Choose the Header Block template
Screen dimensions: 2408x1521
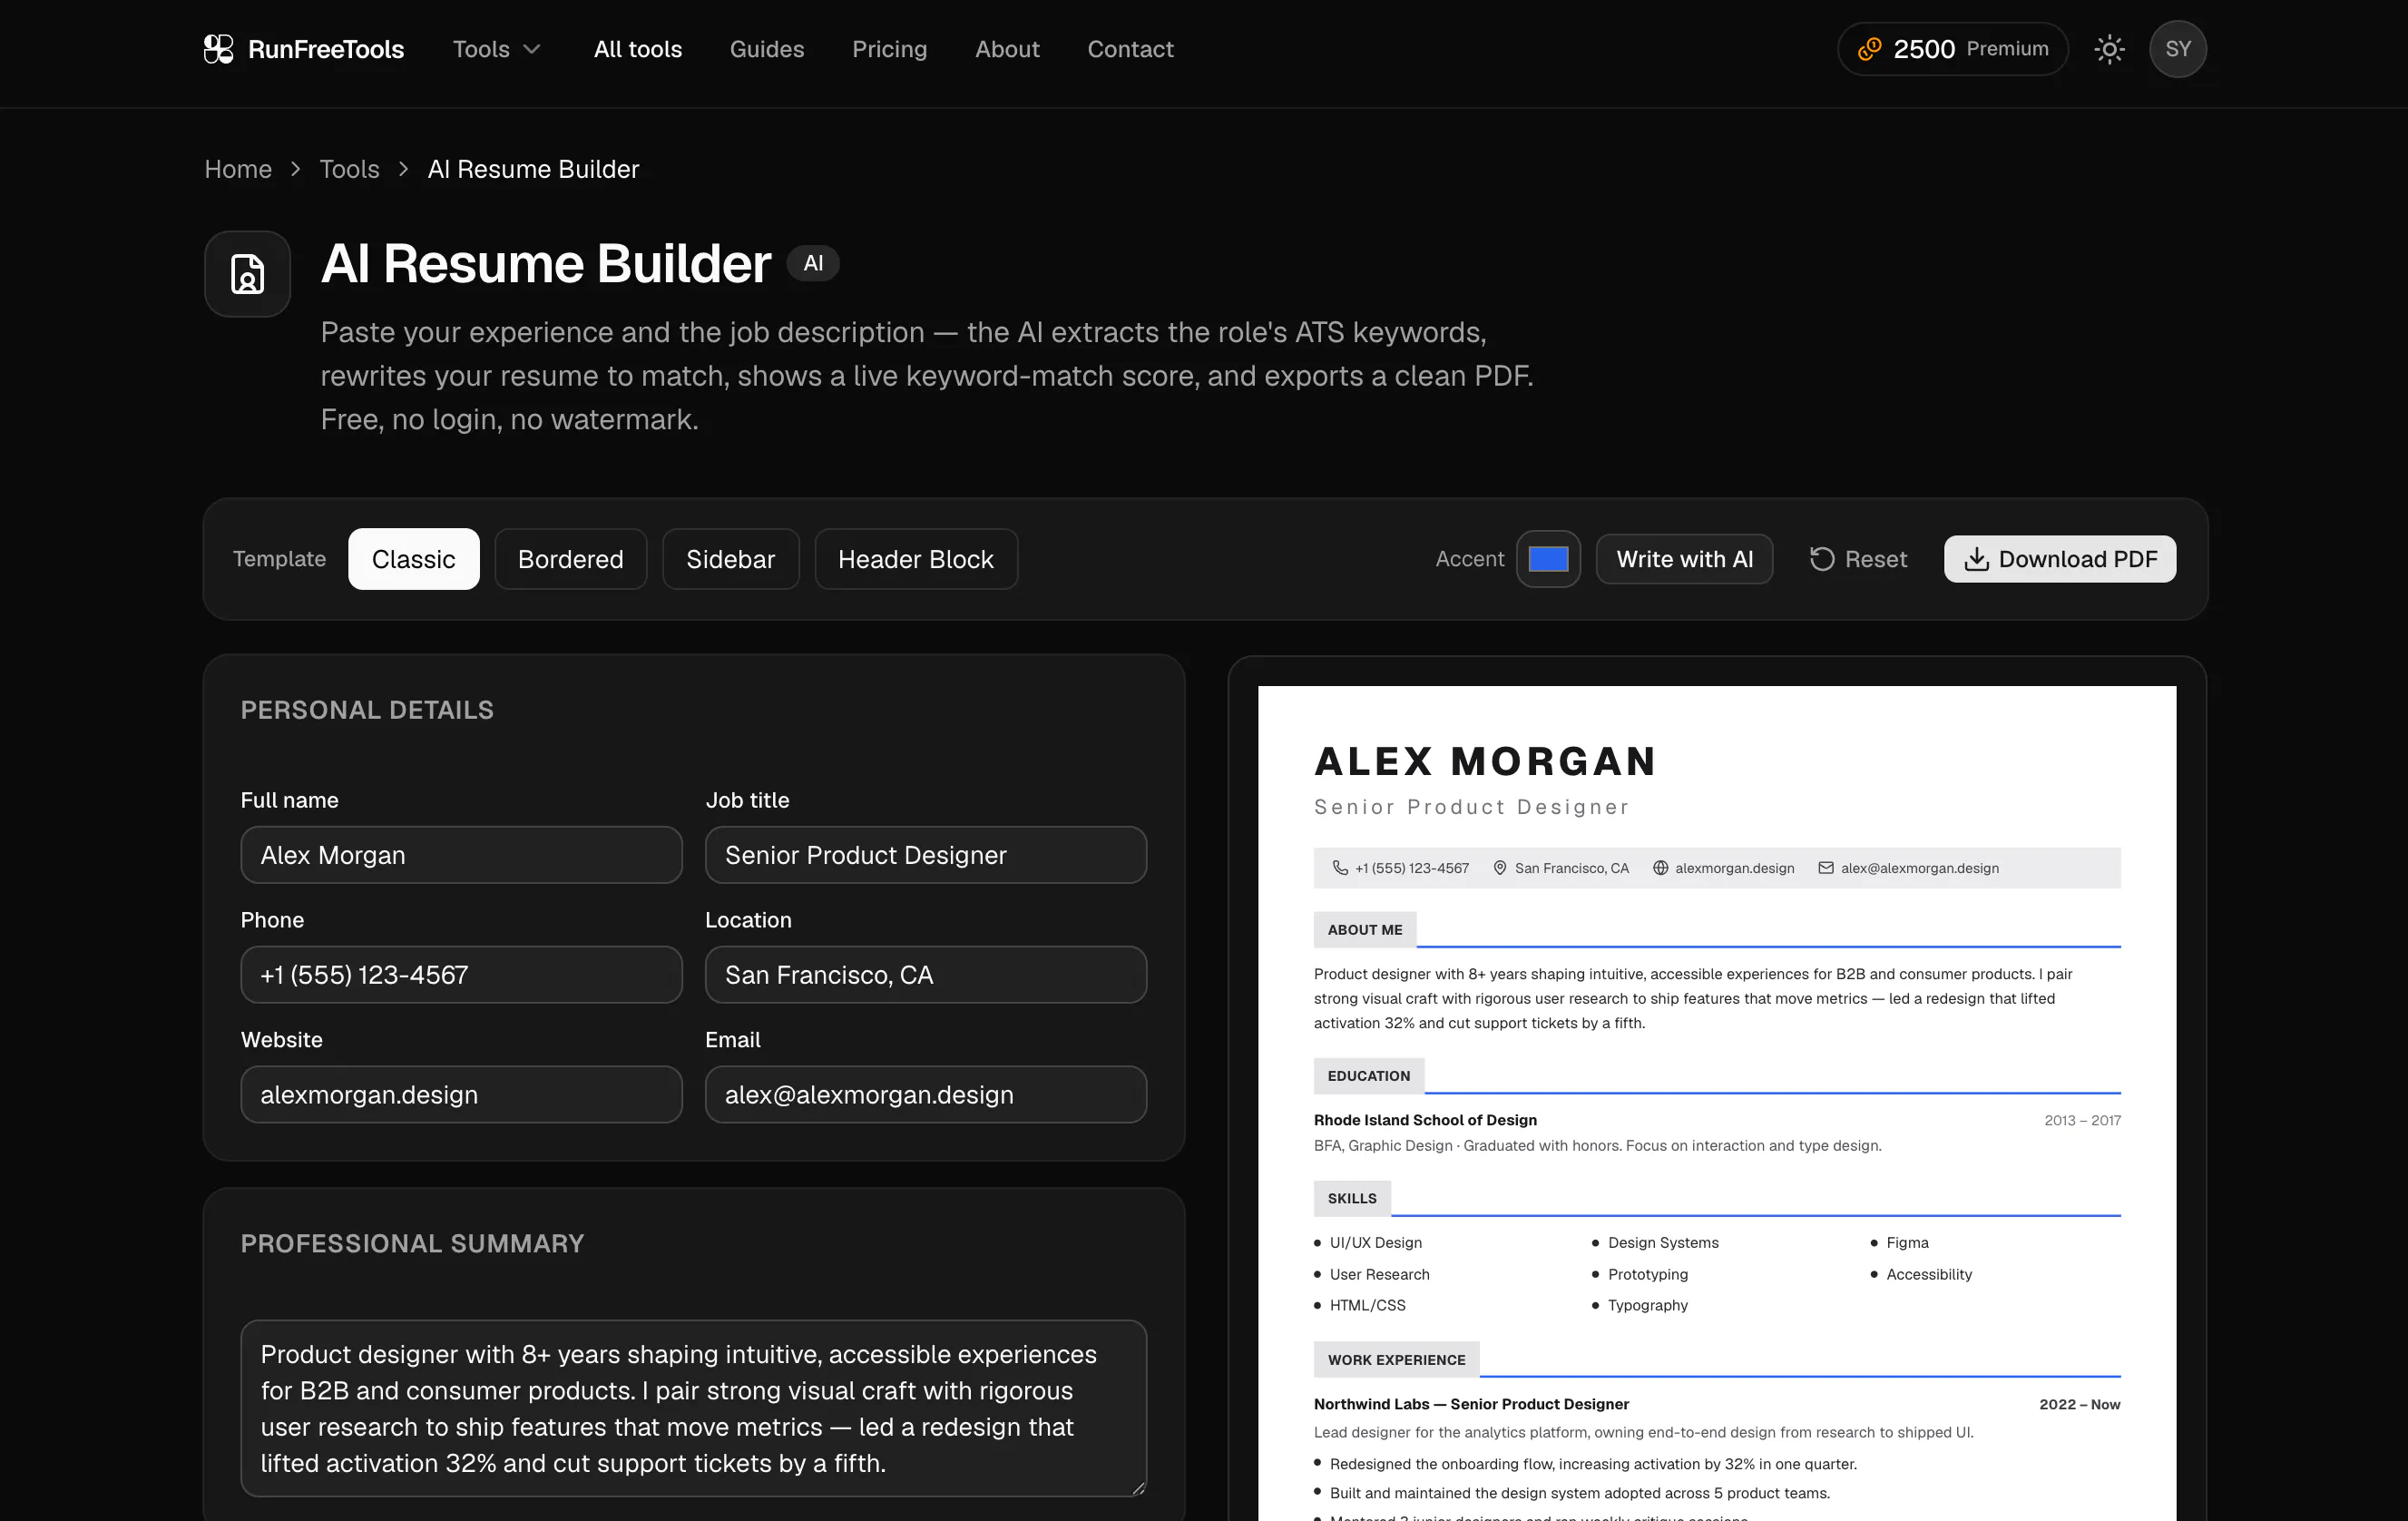coord(916,559)
